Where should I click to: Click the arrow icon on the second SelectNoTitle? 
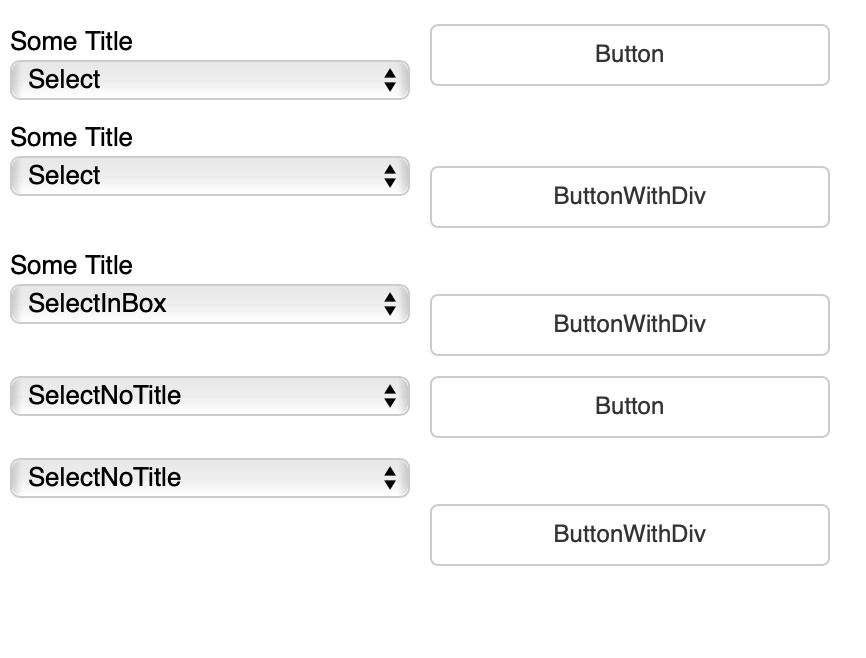pyautogui.click(x=392, y=478)
